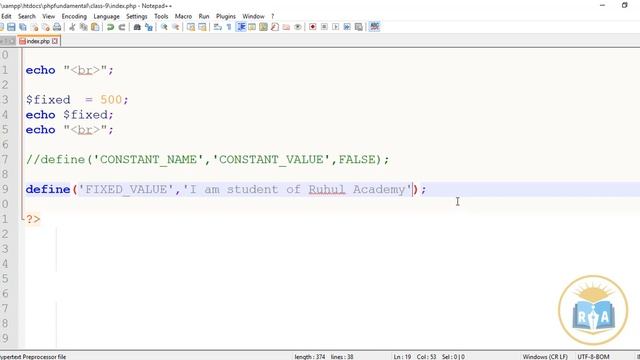Image resolution: width=640 pixels, height=360 pixels.
Task: Click the Copy toolbar icon
Action: point(84,27)
